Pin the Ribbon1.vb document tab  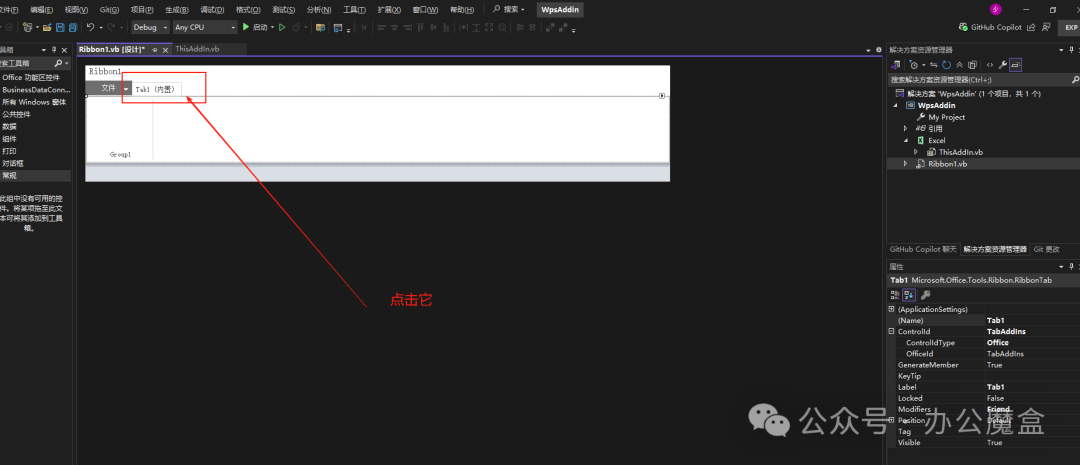pyautogui.click(x=155, y=50)
